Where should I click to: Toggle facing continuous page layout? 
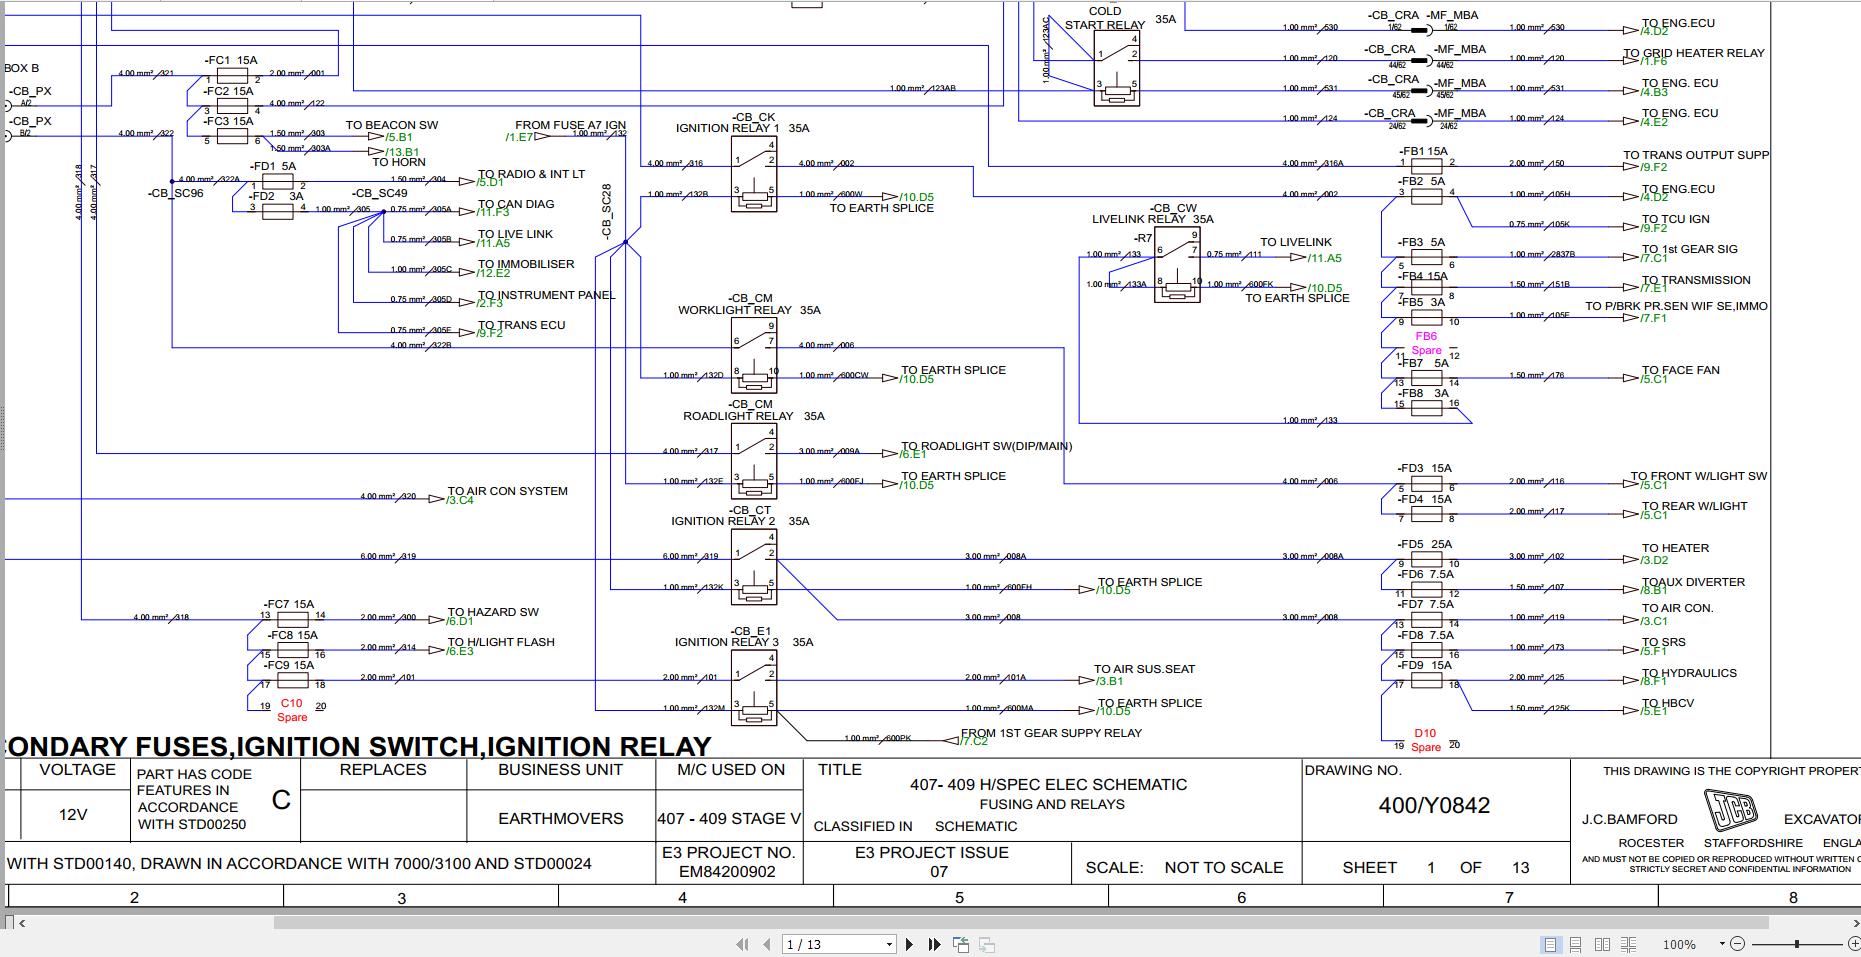[x=1629, y=943]
